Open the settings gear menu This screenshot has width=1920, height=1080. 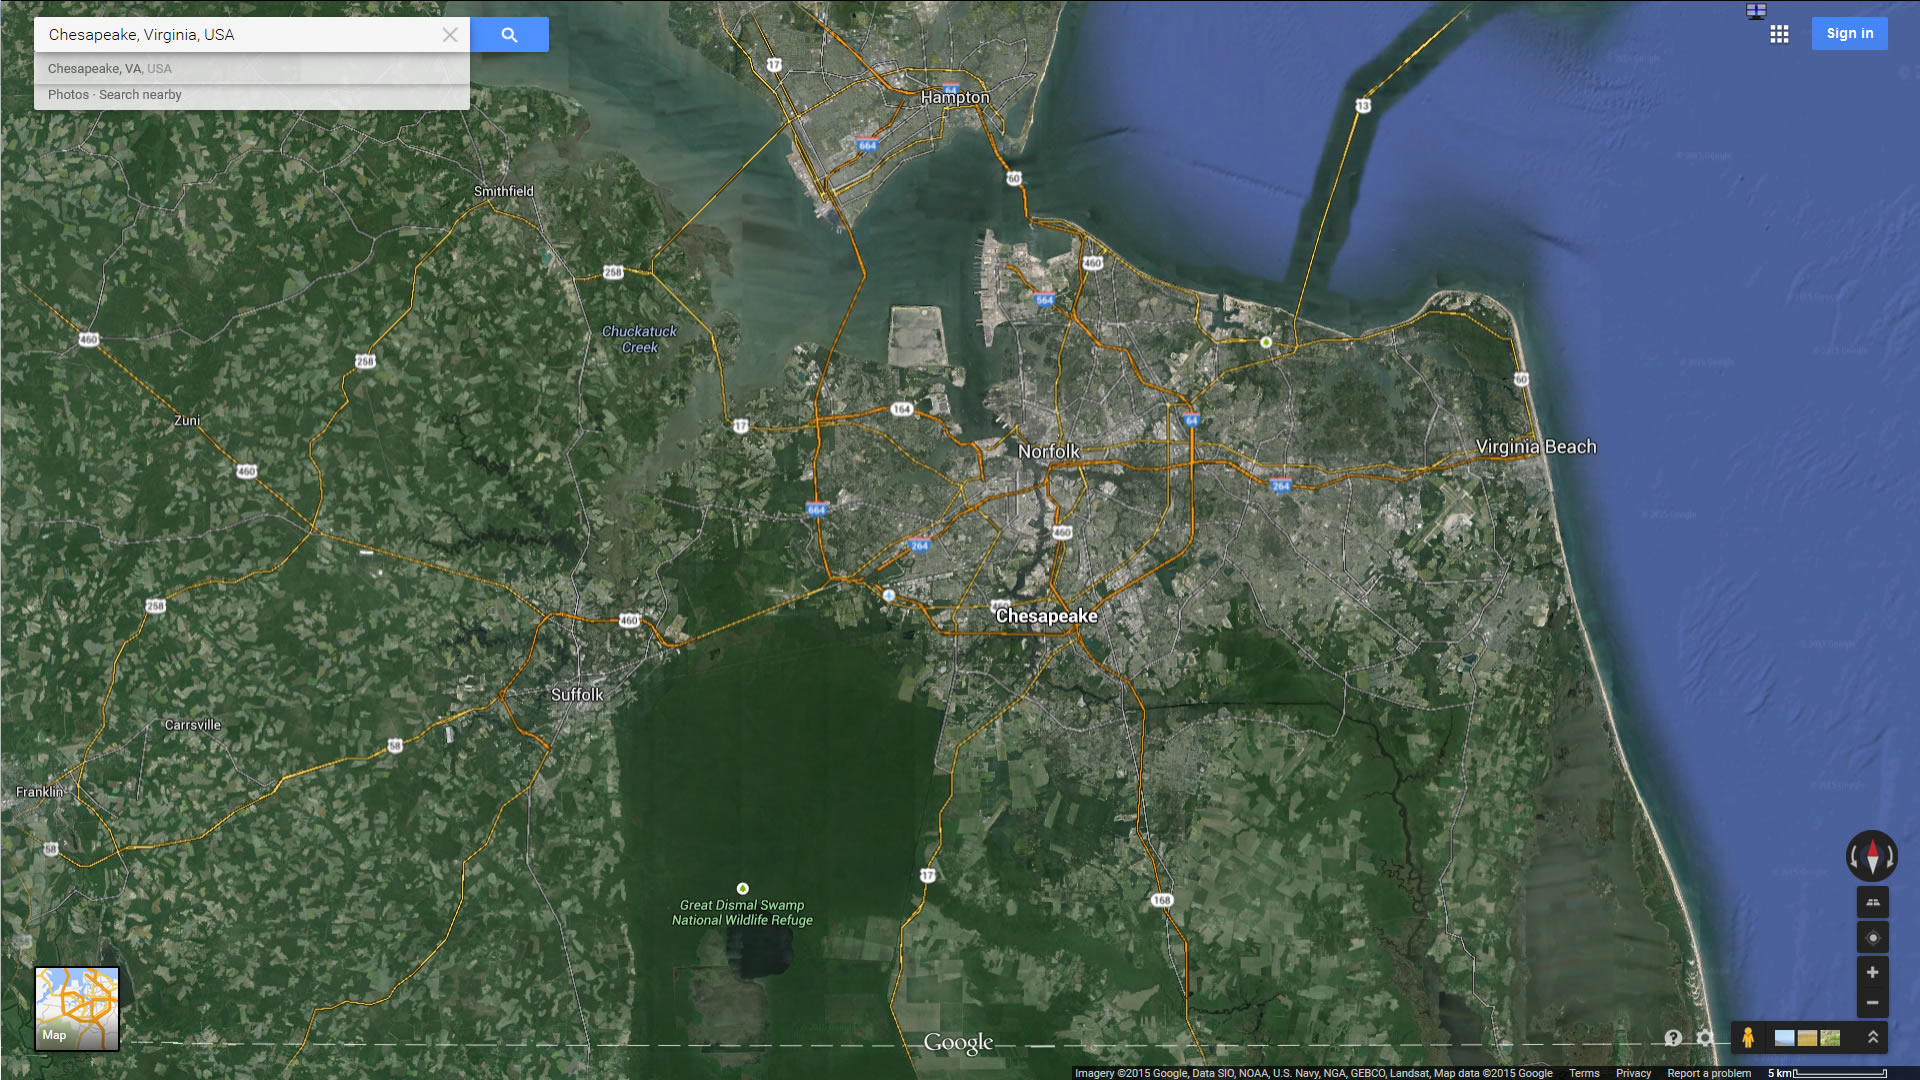1705,1038
